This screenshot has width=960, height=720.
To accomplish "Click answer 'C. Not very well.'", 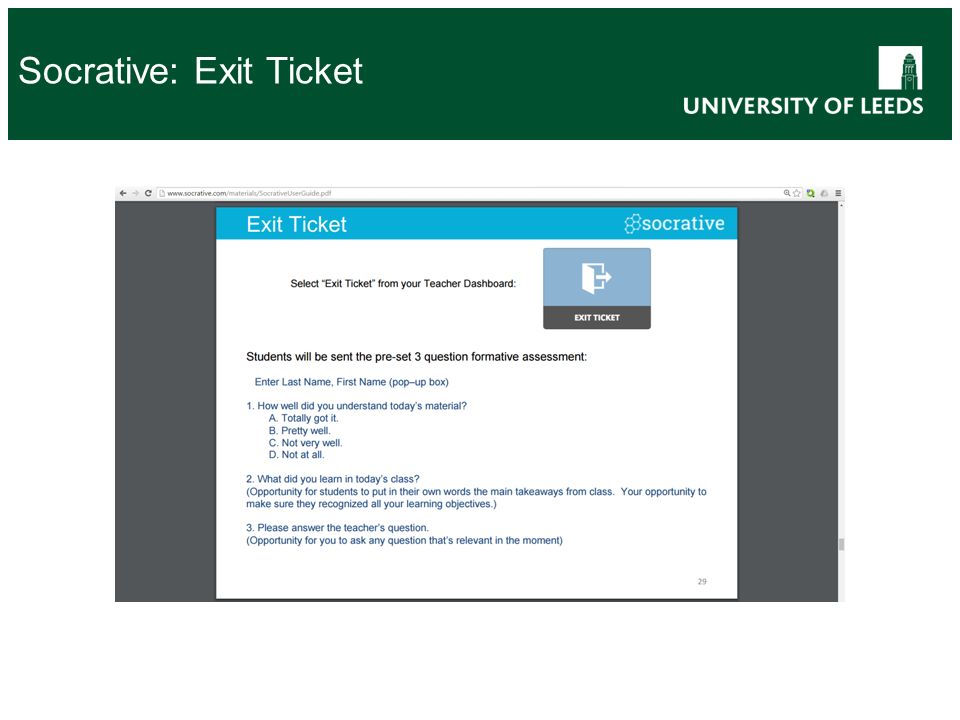I will click(x=306, y=443).
